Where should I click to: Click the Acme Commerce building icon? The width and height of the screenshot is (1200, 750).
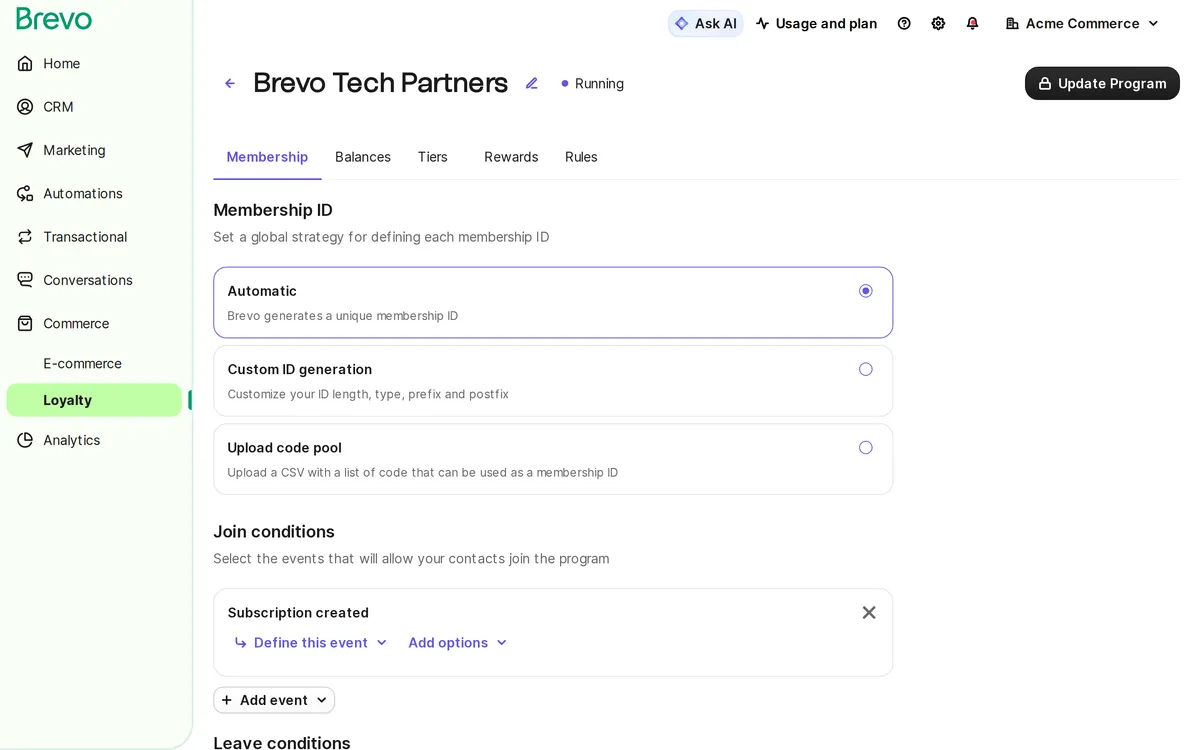click(x=1012, y=23)
